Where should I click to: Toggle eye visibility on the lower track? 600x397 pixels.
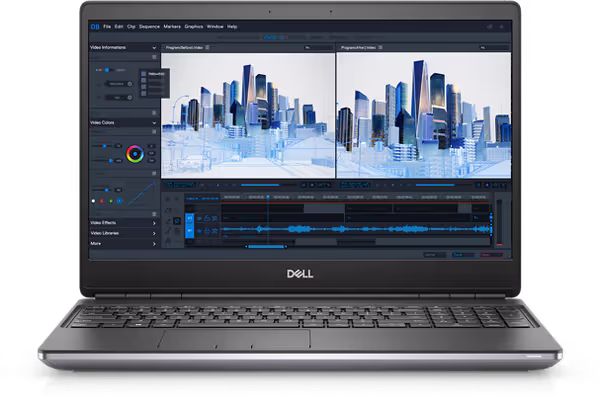(199, 231)
